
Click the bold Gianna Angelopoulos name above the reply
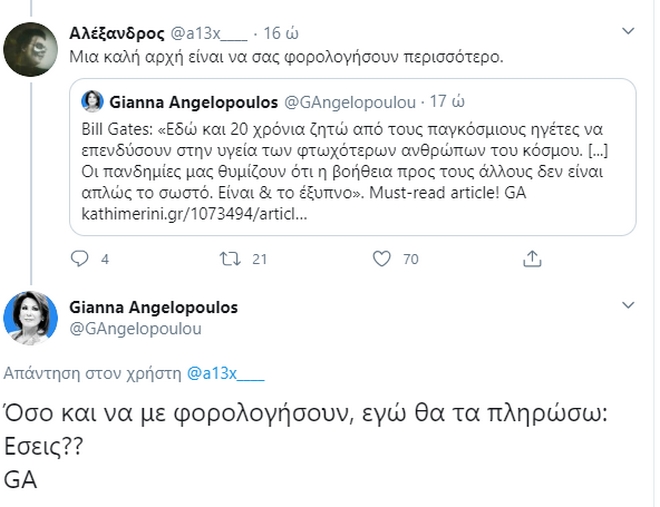point(152,306)
